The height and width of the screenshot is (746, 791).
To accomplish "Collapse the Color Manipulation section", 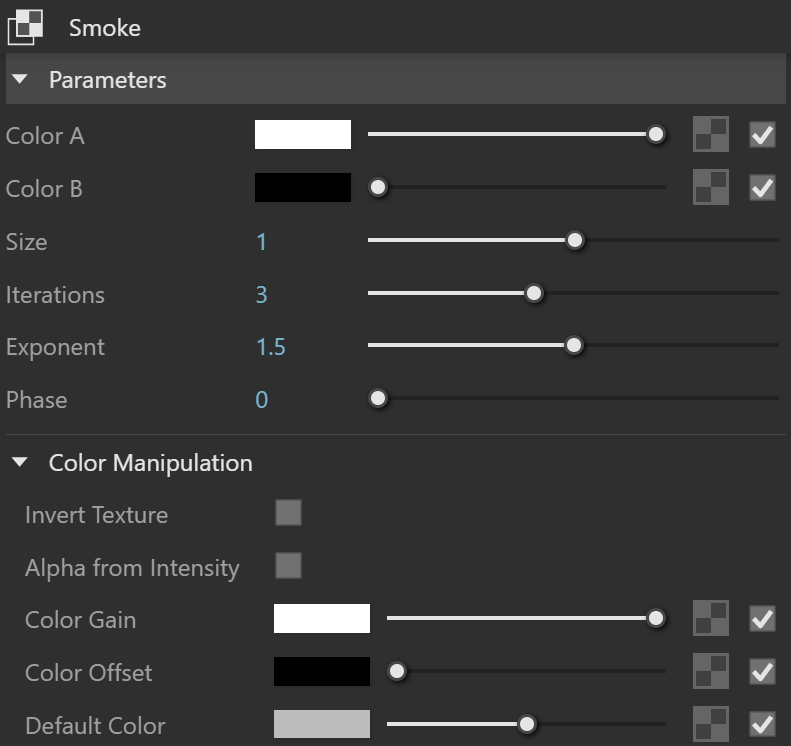I will (20, 462).
